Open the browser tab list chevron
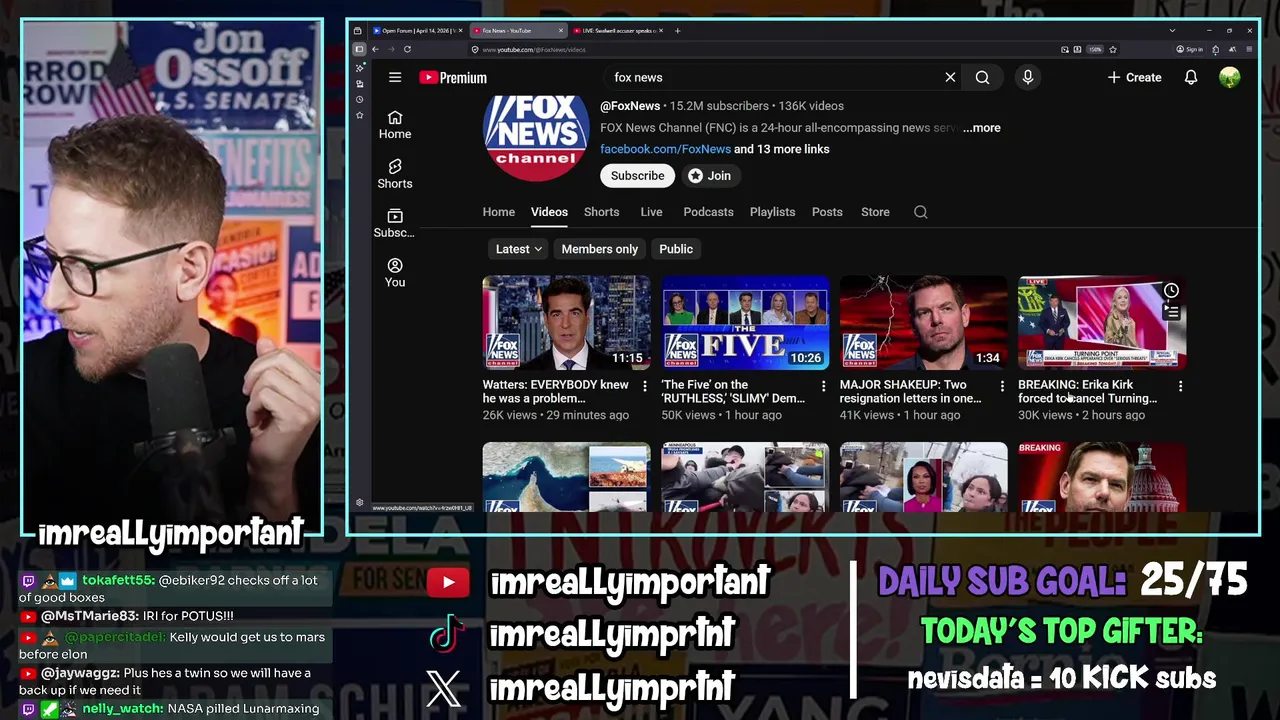This screenshot has width=1280, height=720. pos(1172,31)
